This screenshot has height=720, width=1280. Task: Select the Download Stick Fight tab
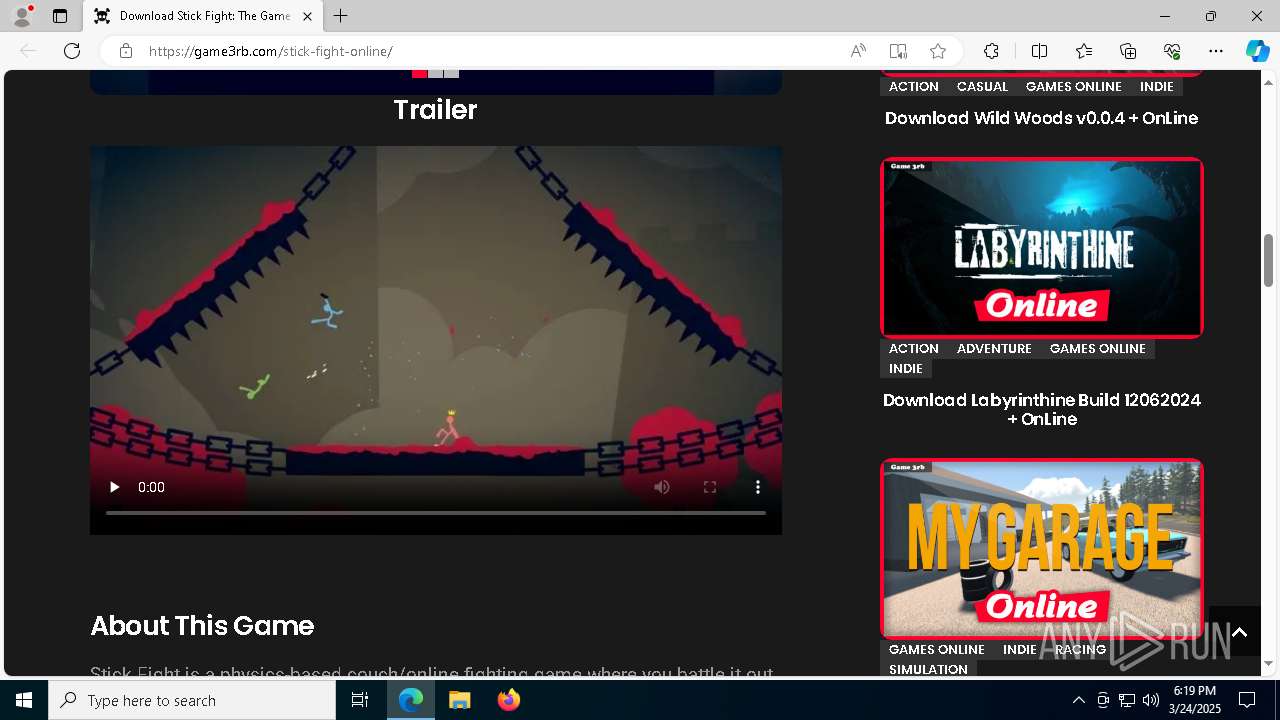pyautogui.click(x=203, y=16)
